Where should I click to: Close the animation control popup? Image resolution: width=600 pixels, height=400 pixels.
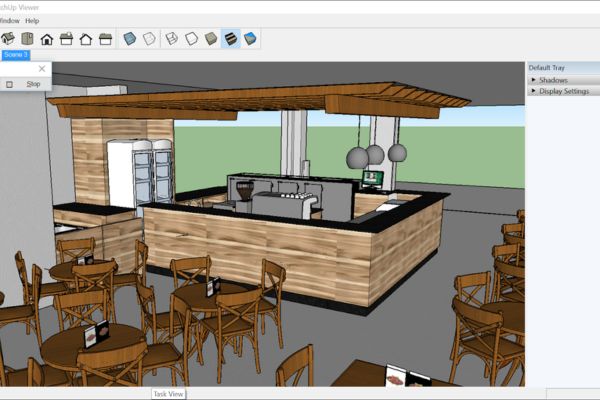42,69
